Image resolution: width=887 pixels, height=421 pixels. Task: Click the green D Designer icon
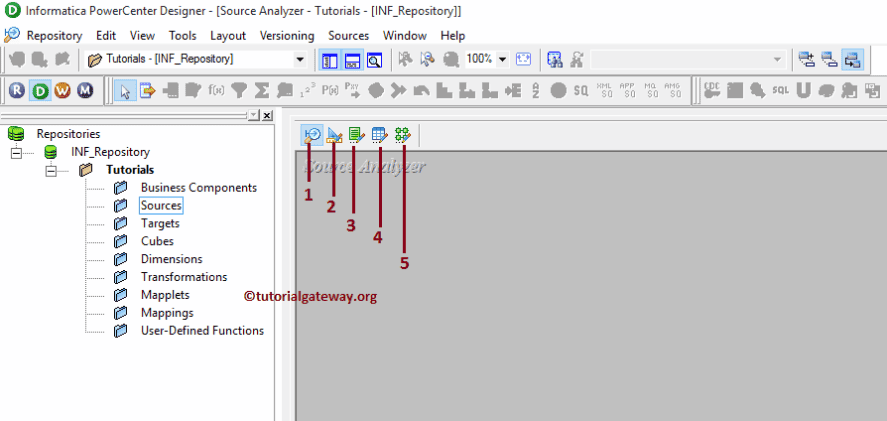[40, 90]
